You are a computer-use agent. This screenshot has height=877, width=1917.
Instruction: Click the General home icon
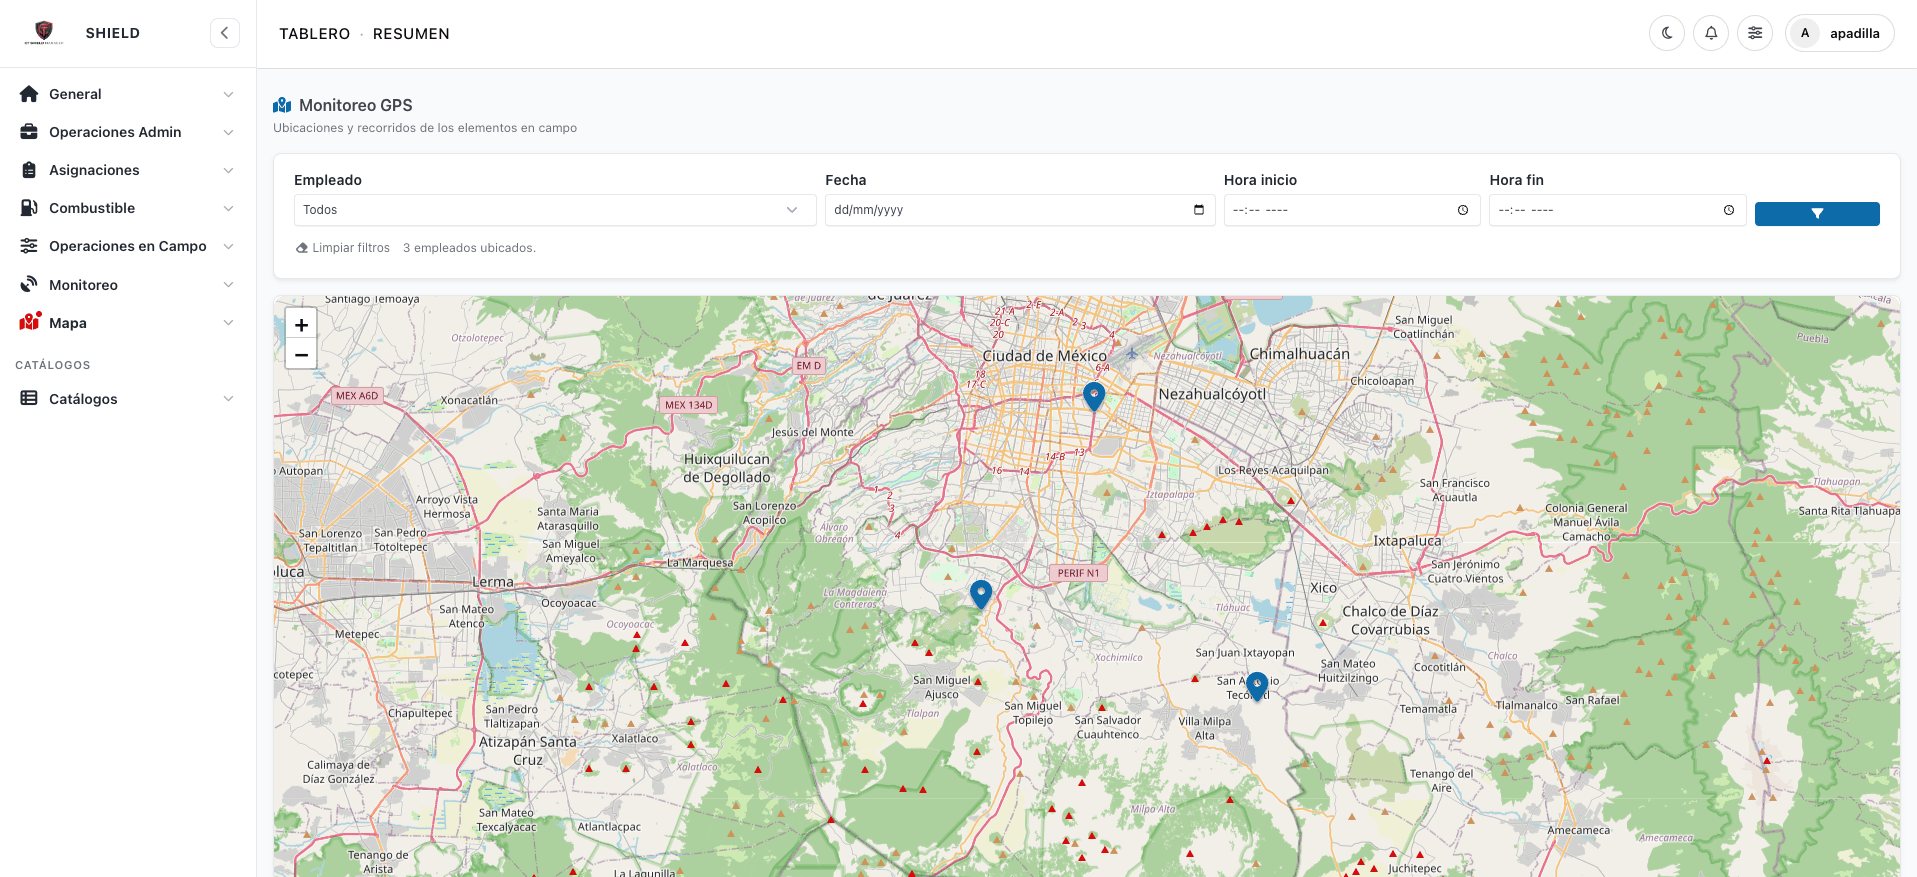pyautogui.click(x=29, y=94)
